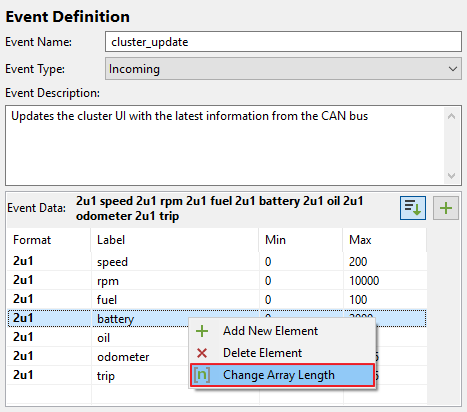Select Change Array Length menu entry
Viewport: 467px width, 412px height.
pyautogui.click(x=283, y=375)
